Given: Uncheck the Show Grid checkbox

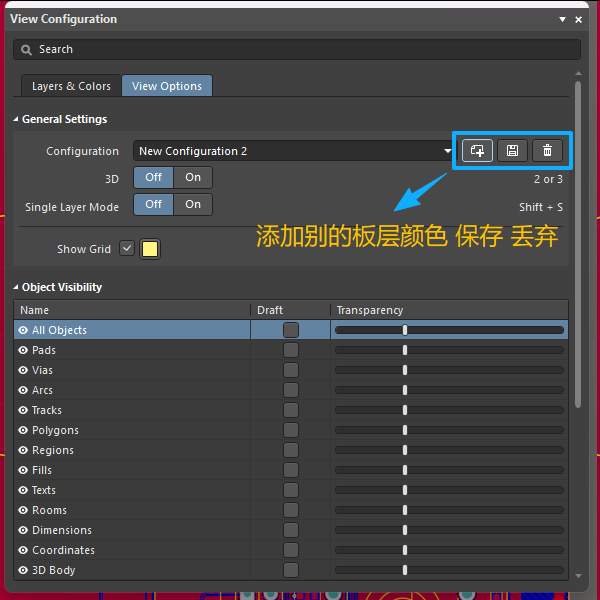Looking at the screenshot, I should (127, 248).
